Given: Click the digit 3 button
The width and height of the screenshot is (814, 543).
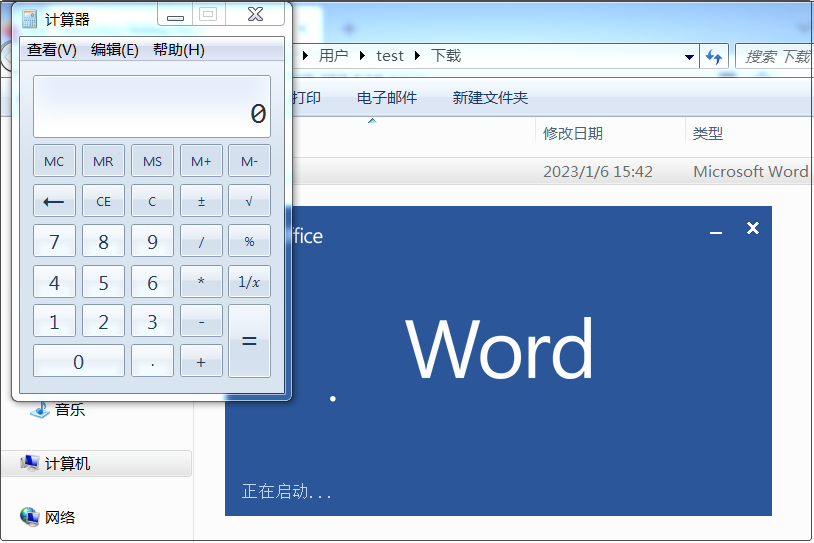Looking at the screenshot, I should (x=152, y=321).
